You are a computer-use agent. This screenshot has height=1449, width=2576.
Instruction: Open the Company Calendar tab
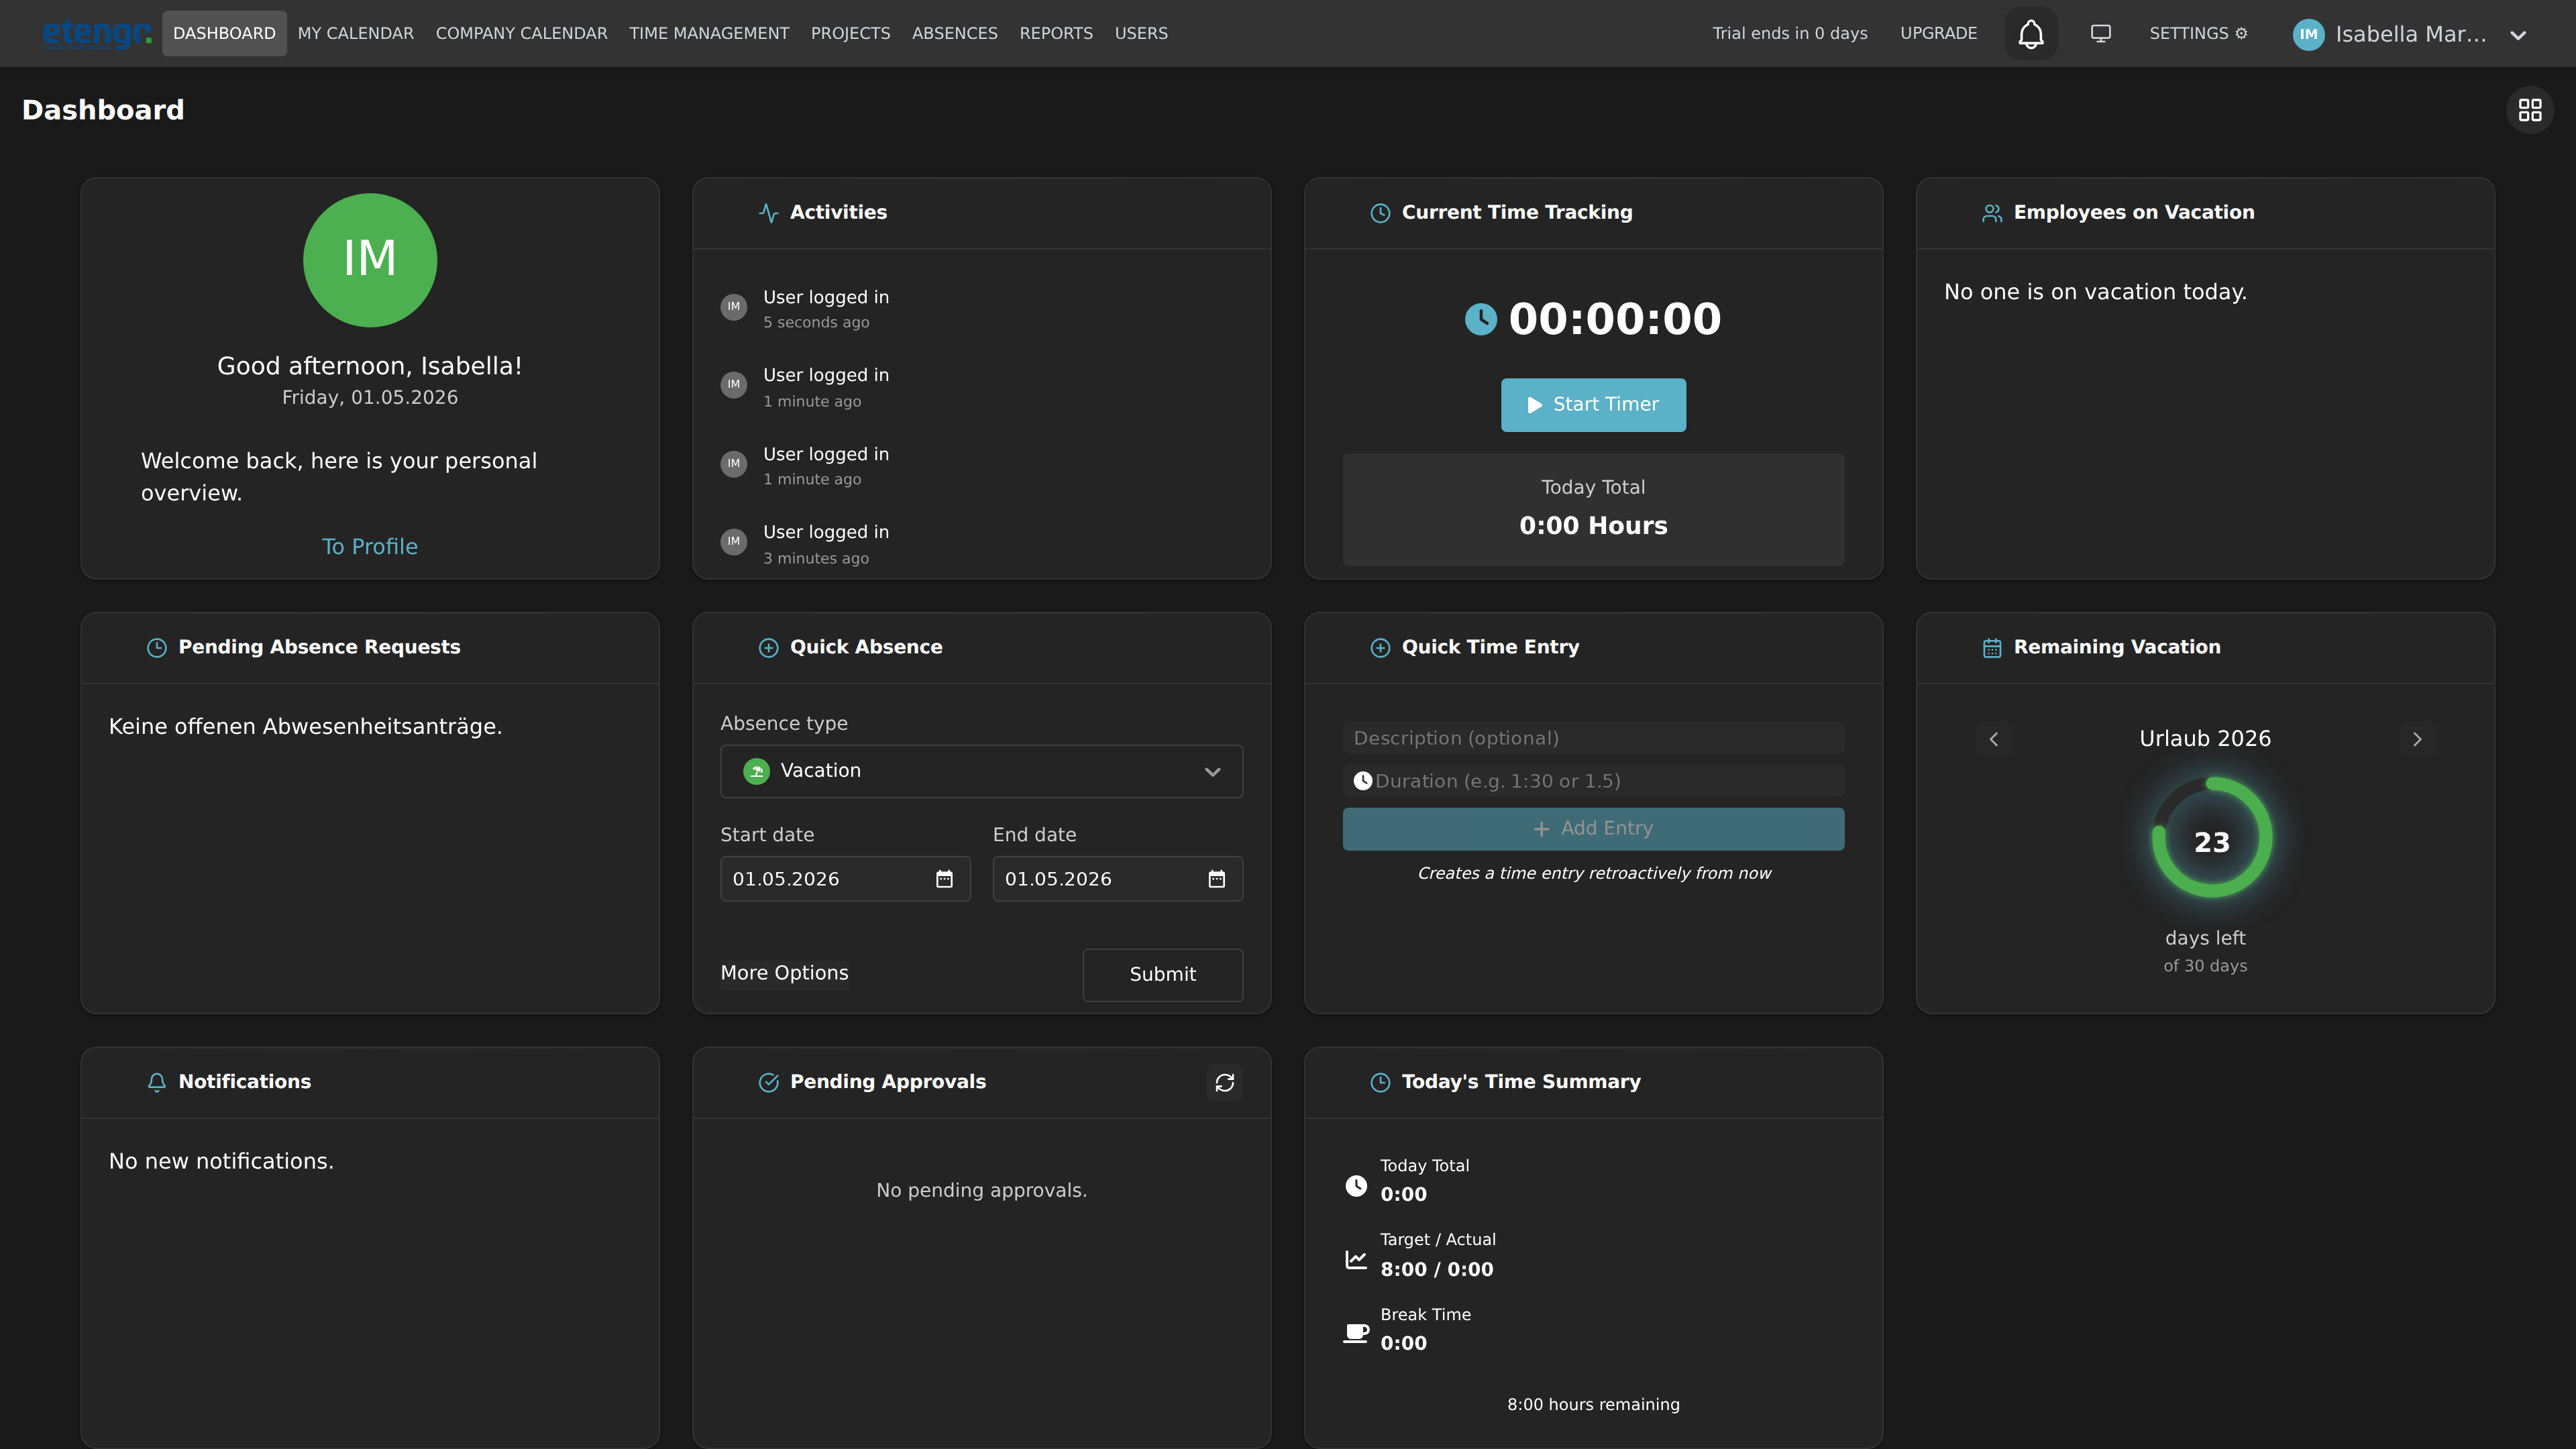[521, 34]
